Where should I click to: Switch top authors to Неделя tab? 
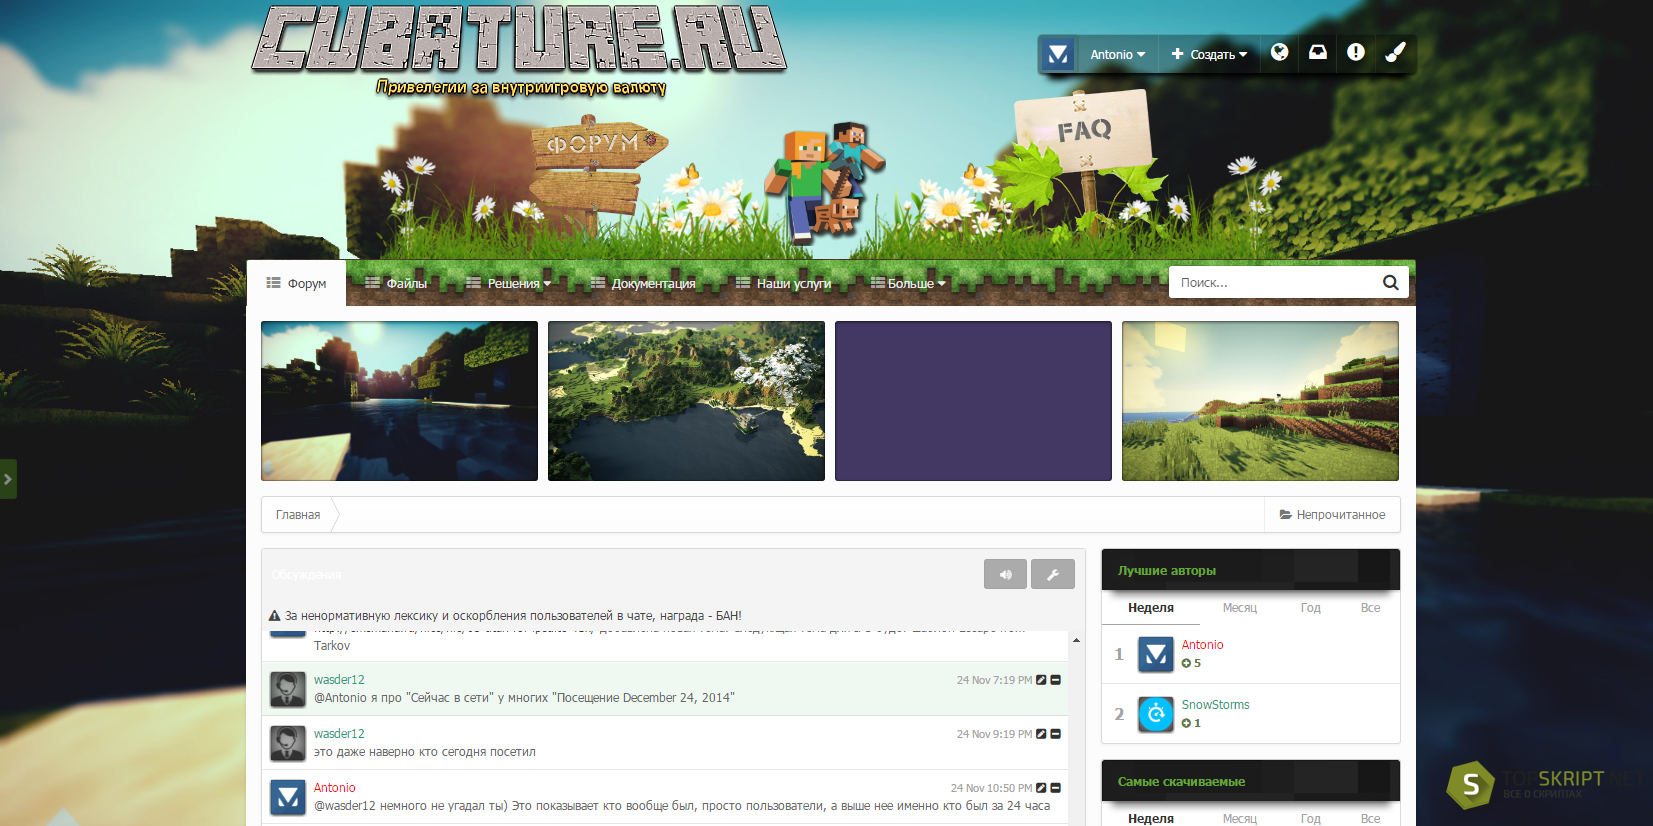[x=1151, y=608]
